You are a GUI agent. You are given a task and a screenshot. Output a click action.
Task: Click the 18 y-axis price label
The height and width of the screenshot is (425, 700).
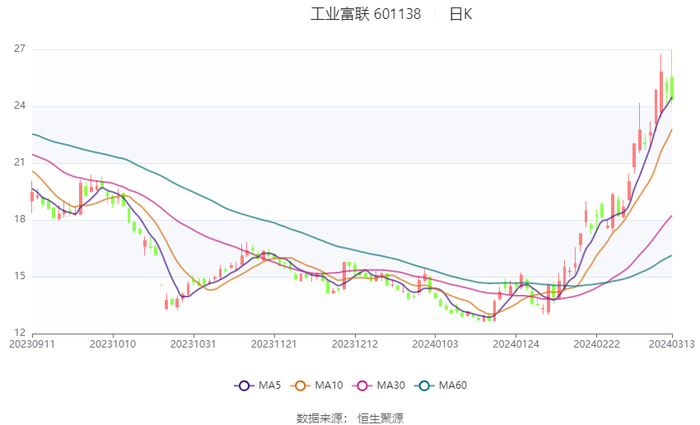20,219
